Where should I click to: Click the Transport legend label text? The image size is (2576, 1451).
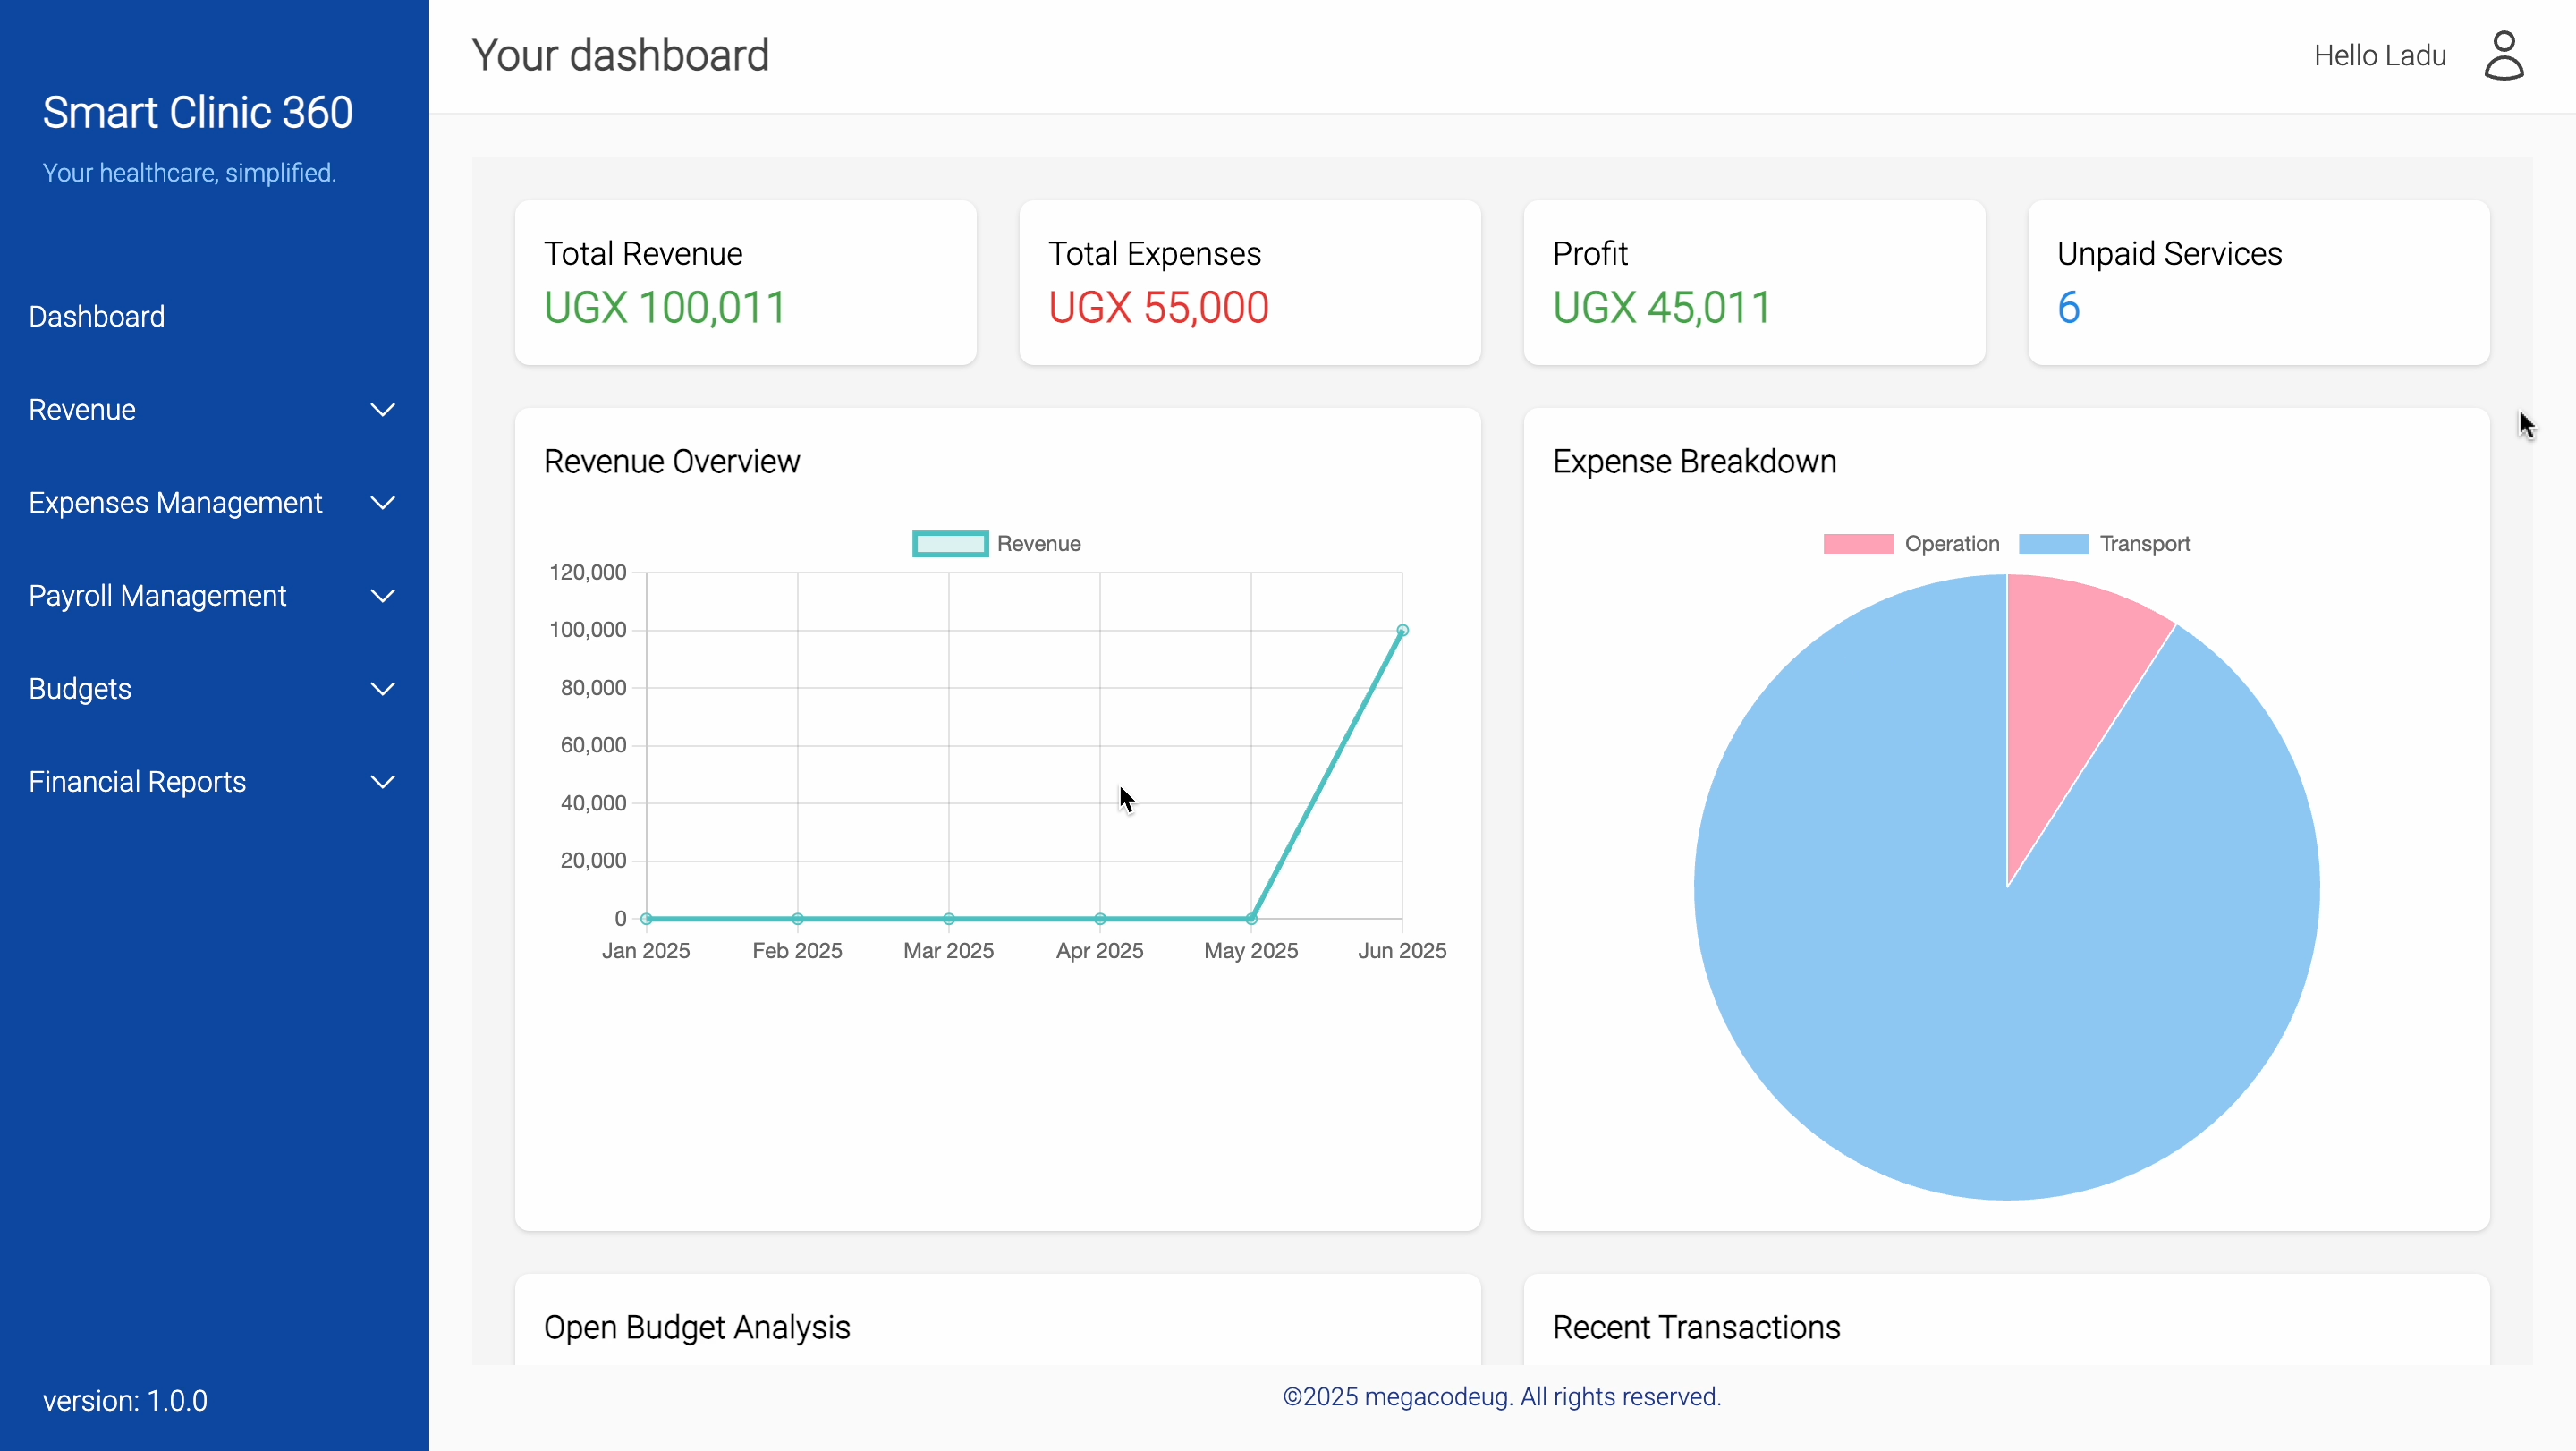2145,544
